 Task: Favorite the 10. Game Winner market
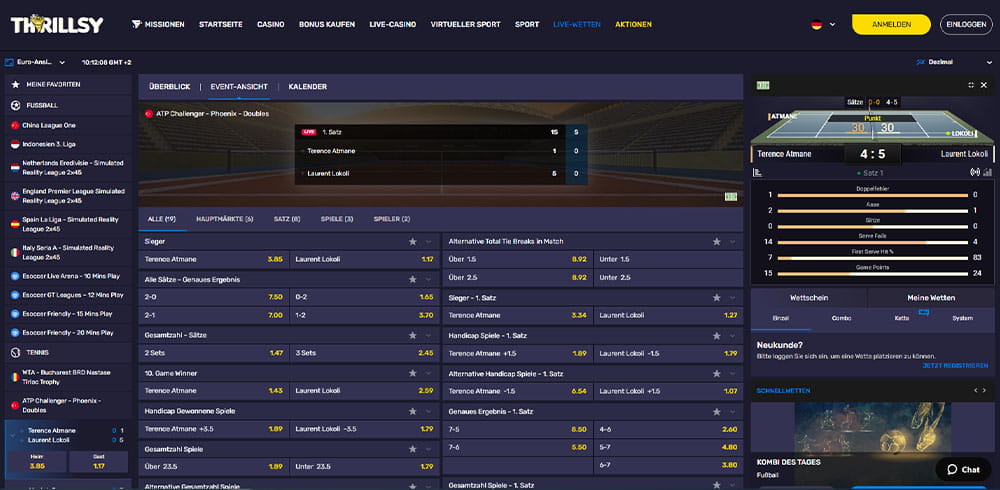(x=413, y=373)
